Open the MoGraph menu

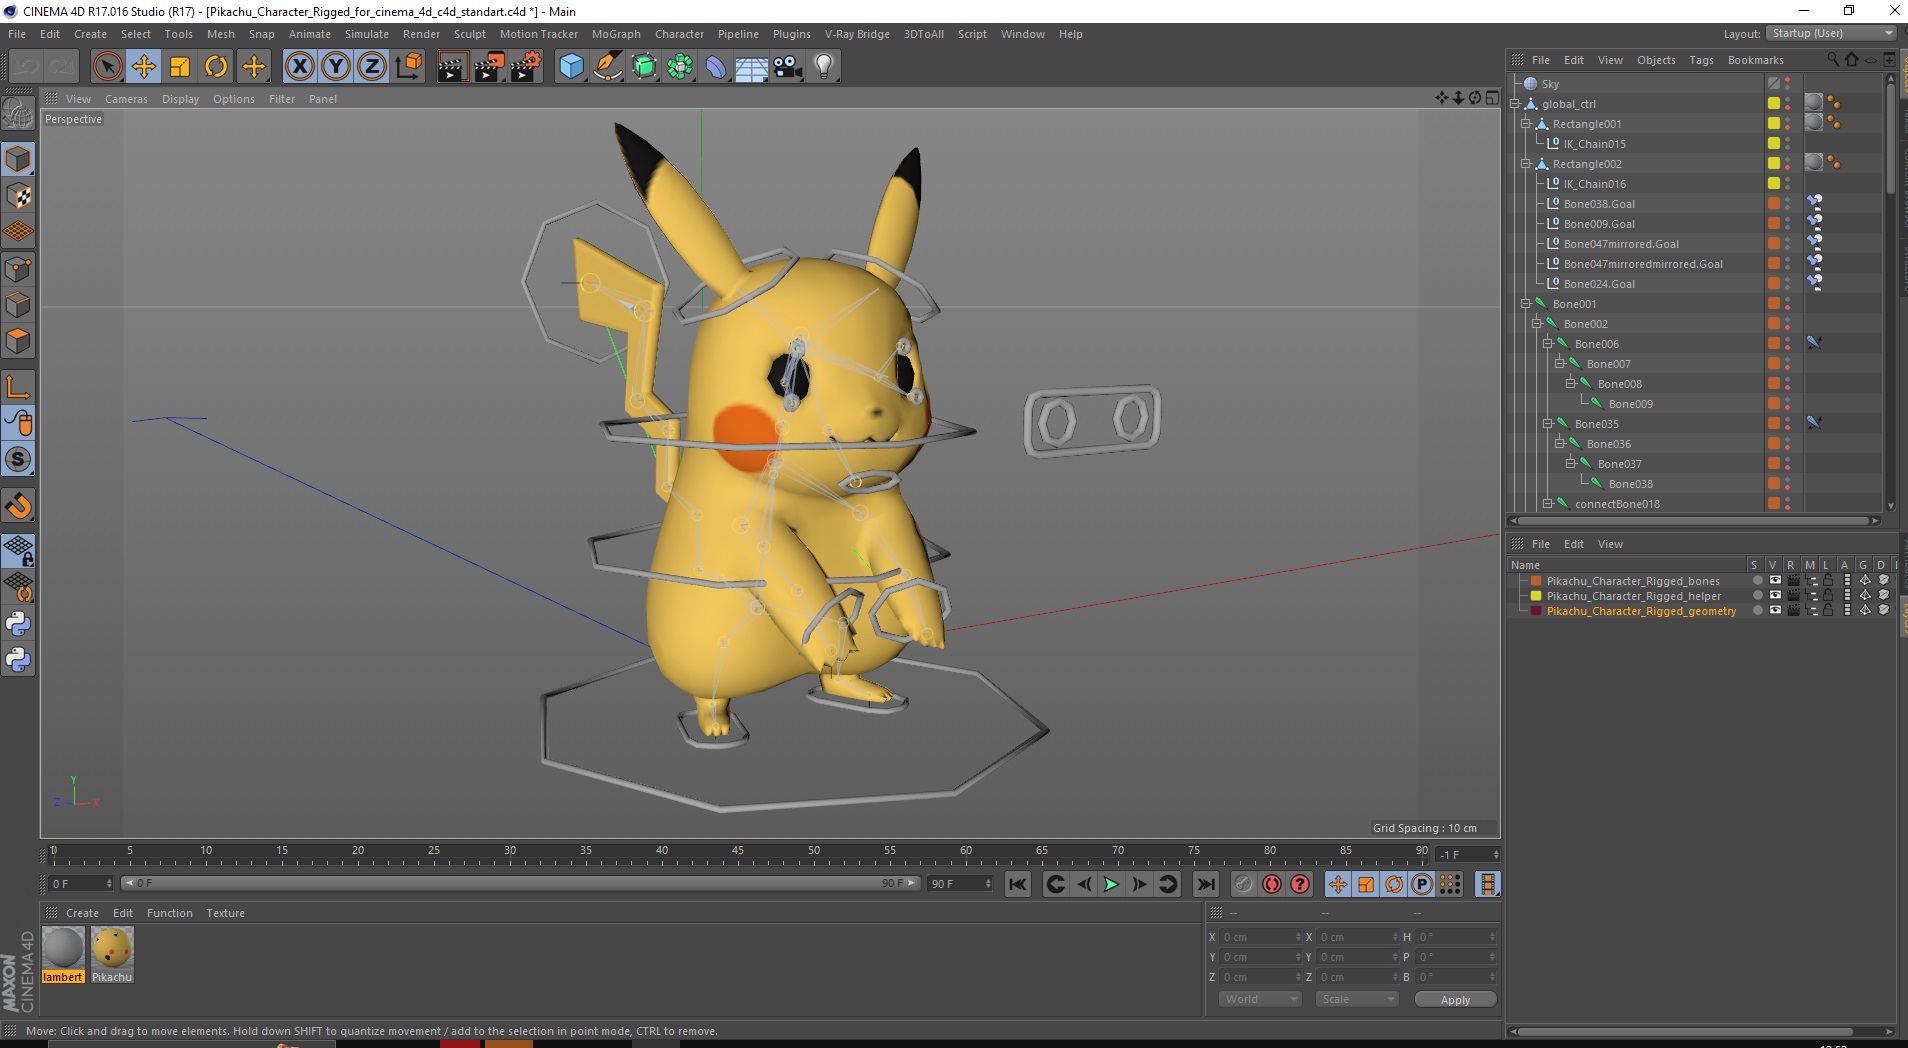pos(616,34)
